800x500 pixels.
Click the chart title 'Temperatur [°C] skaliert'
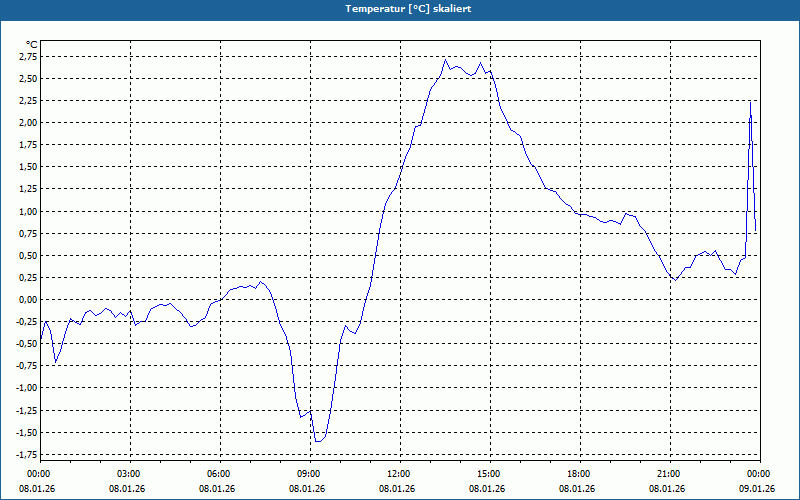(408, 9)
